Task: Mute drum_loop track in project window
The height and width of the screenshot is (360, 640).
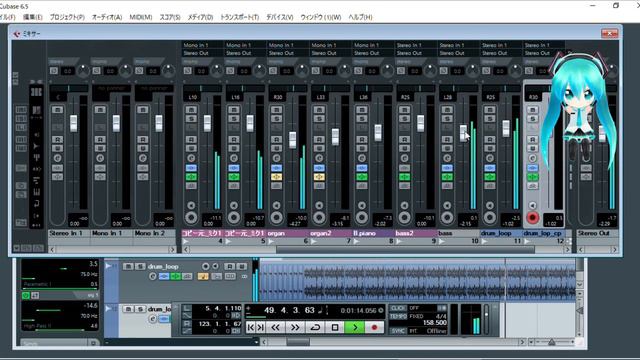Action: click(x=128, y=267)
